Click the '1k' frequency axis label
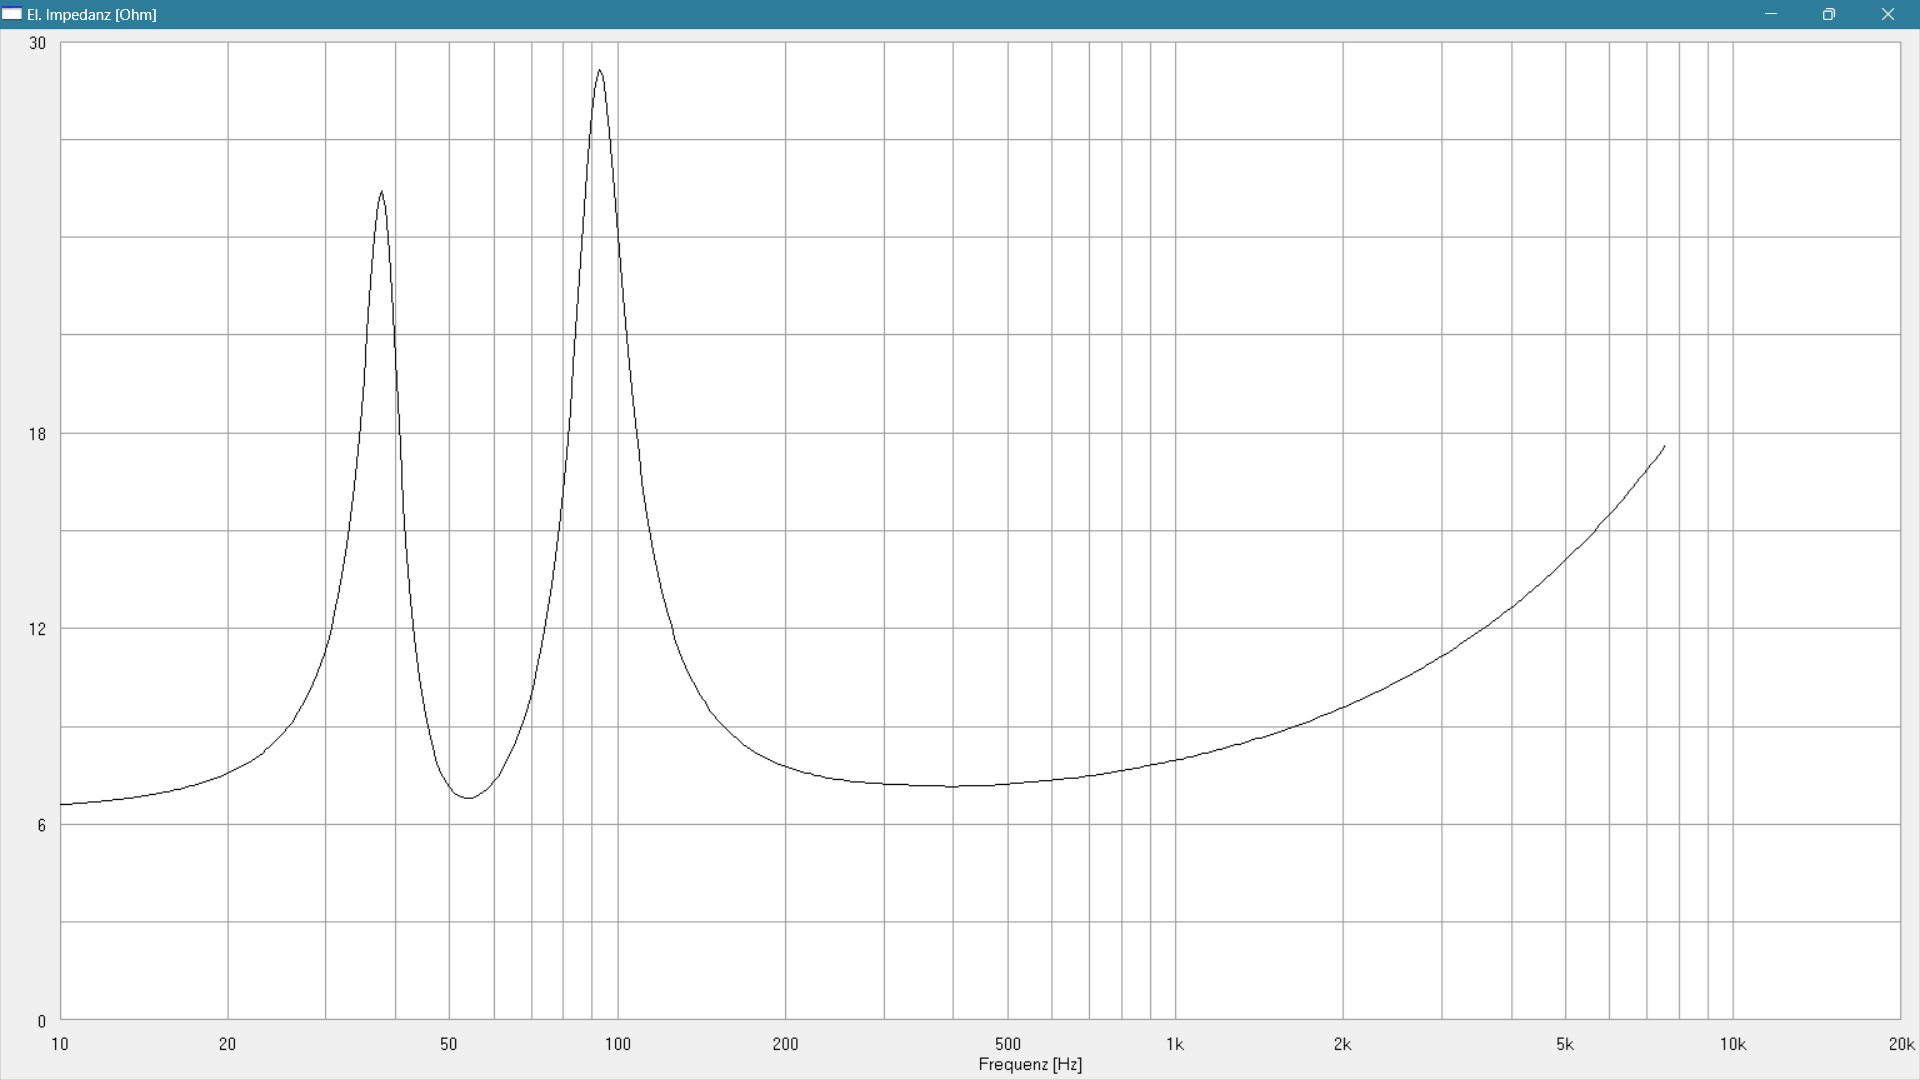 1175,1044
